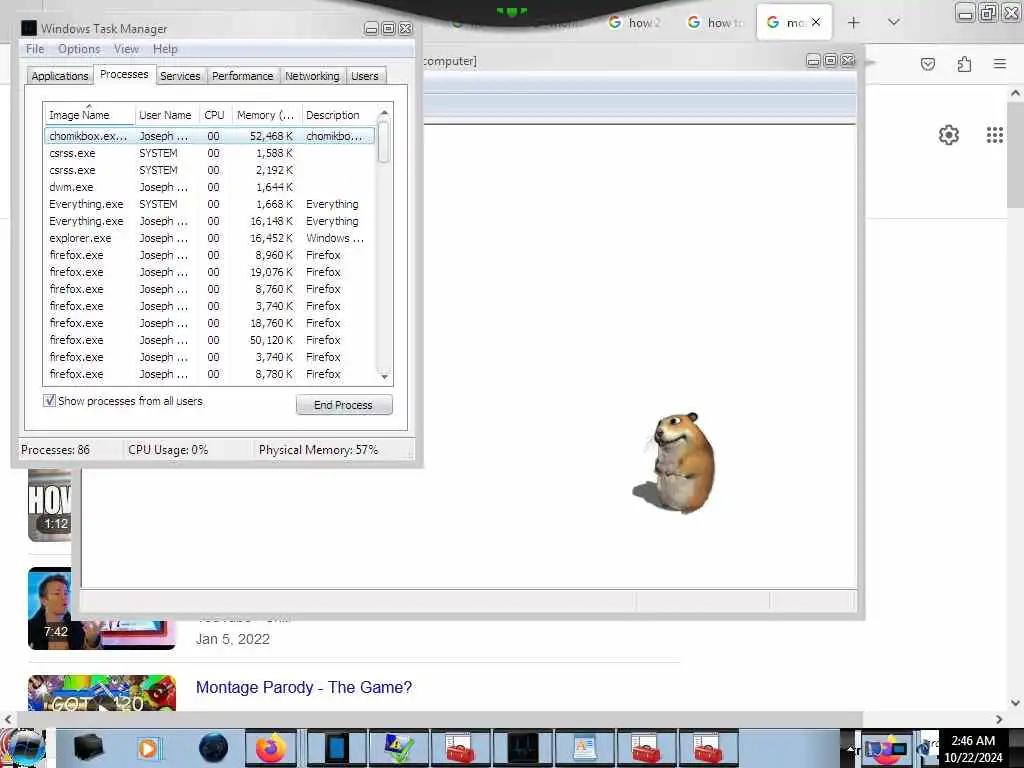Switch to the Networking tab
1024x768 pixels.
pos(312,76)
